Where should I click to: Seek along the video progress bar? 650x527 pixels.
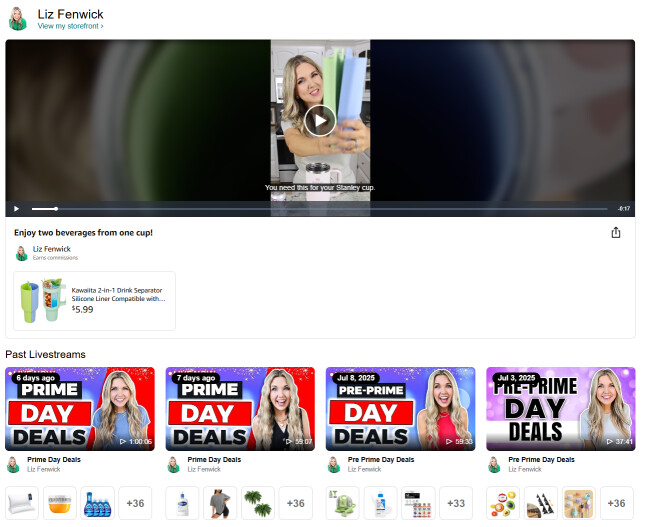pyautogui.click(x=320, y=209)
